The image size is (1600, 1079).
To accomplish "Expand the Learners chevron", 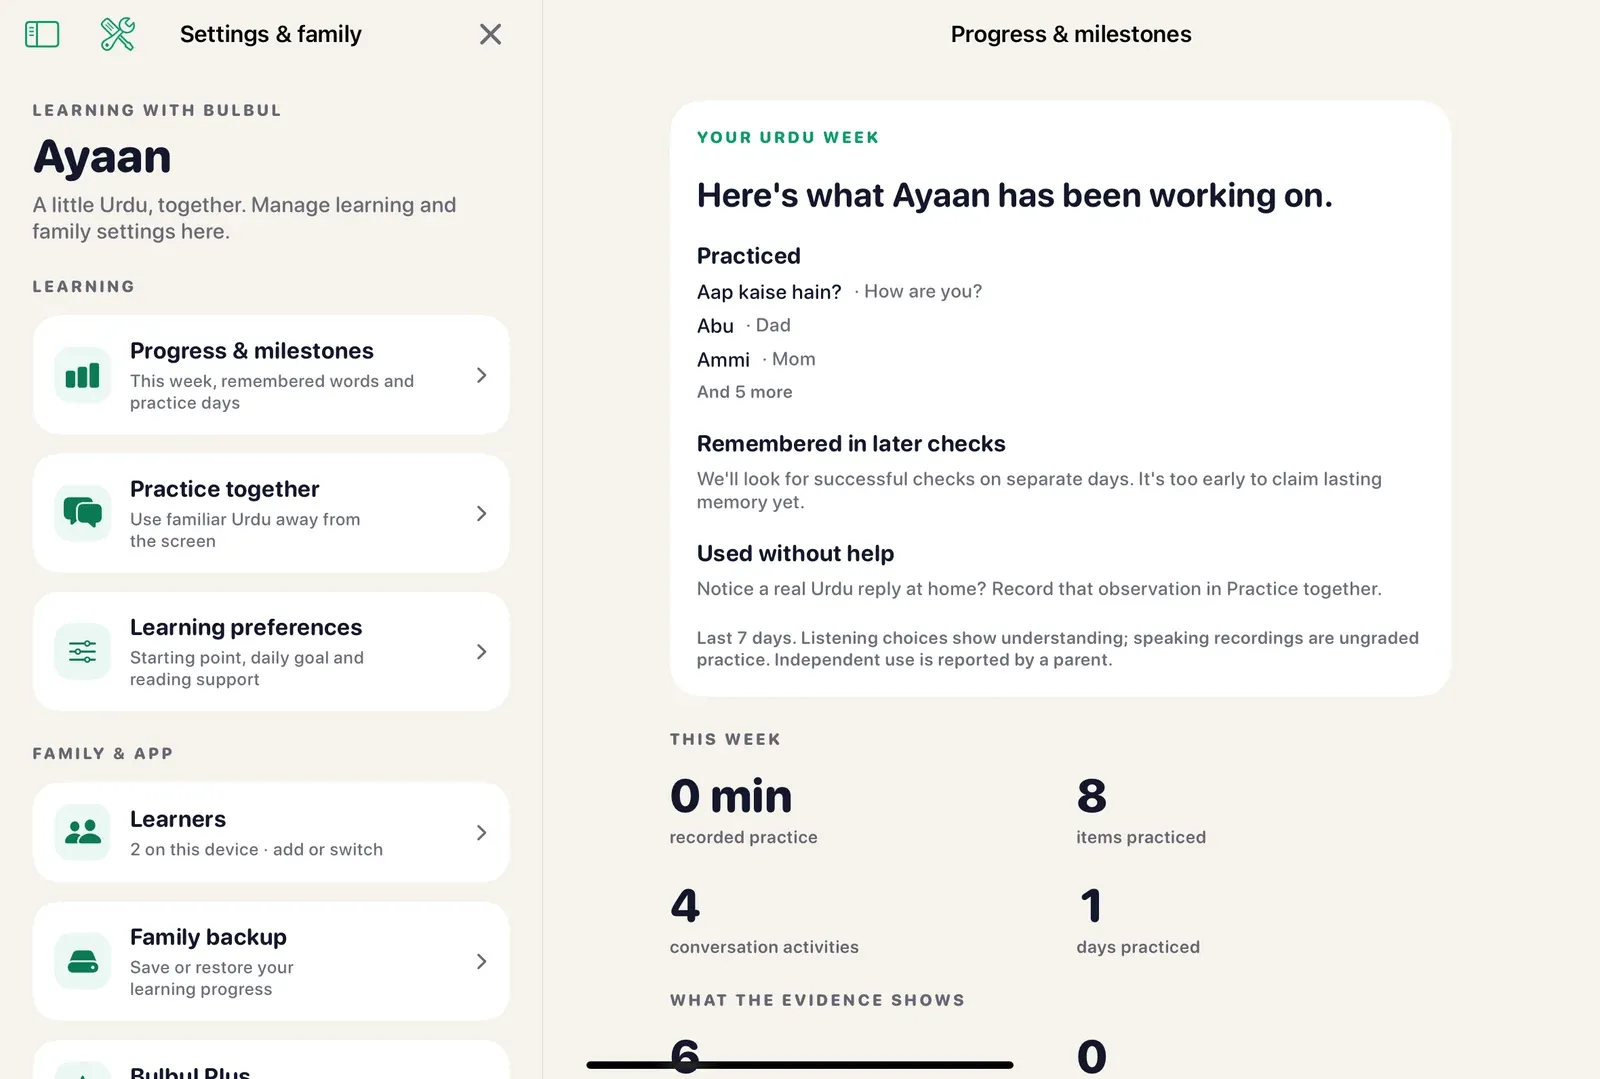I will click(481, 832).
